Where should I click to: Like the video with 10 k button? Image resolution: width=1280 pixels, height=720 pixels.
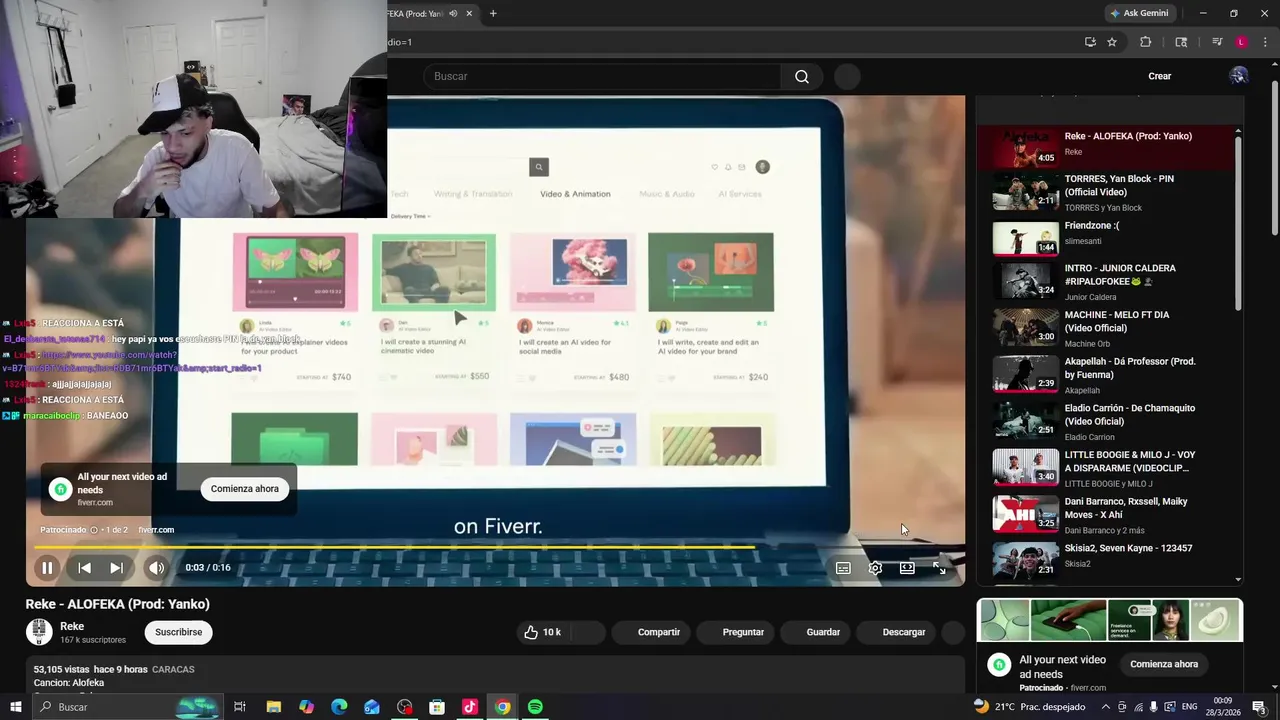(543, 632)
